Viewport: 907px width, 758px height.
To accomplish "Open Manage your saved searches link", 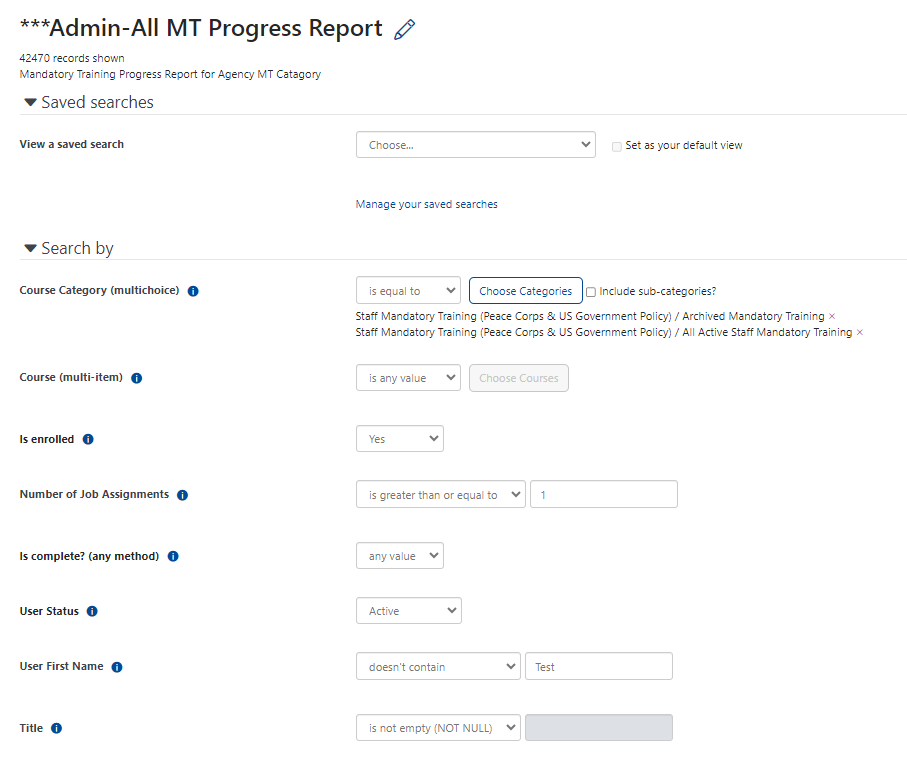I will point(426,204).
